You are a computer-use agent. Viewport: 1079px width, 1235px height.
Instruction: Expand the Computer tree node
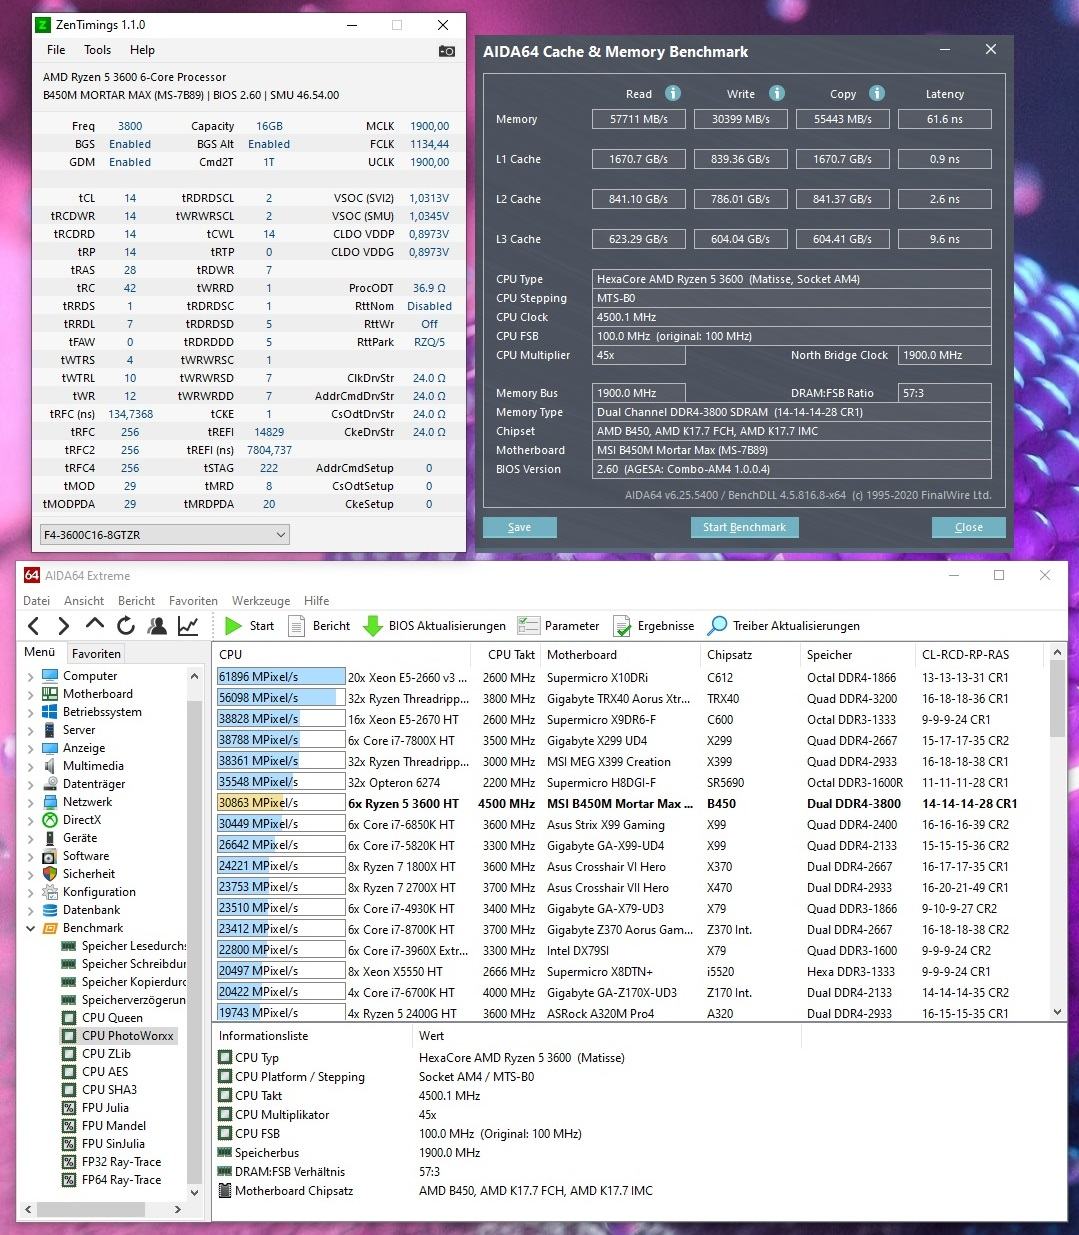(x=30, y=677)
